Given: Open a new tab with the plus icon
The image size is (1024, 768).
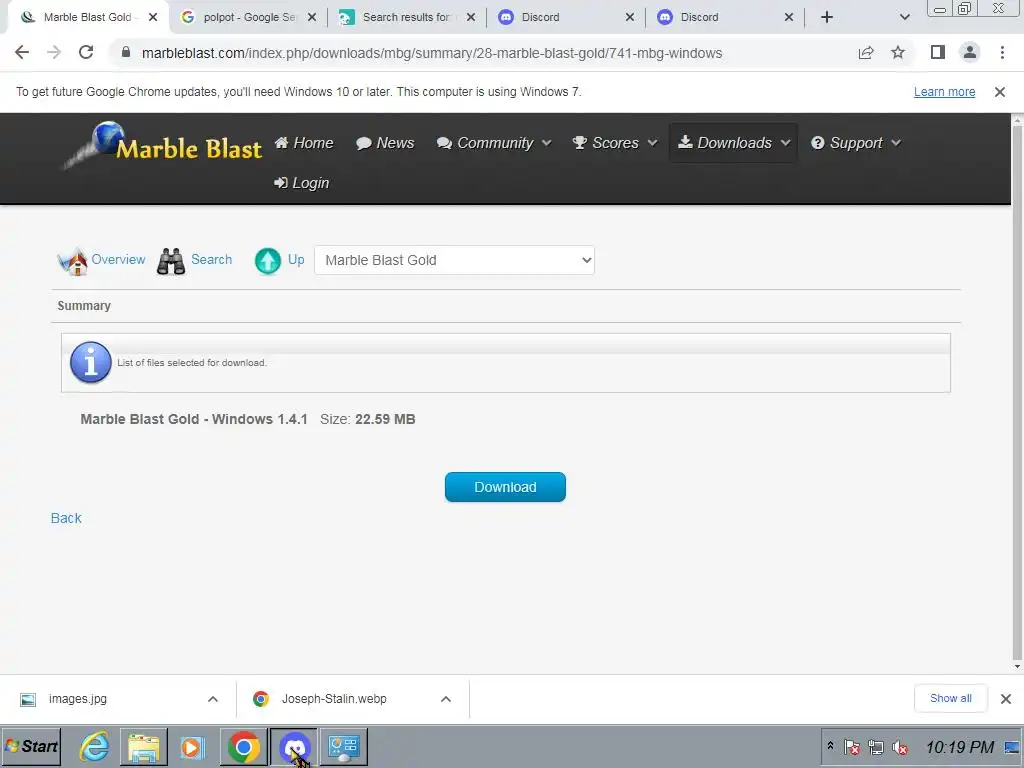Looking at the screenshot, I should (x=827, y=17).
